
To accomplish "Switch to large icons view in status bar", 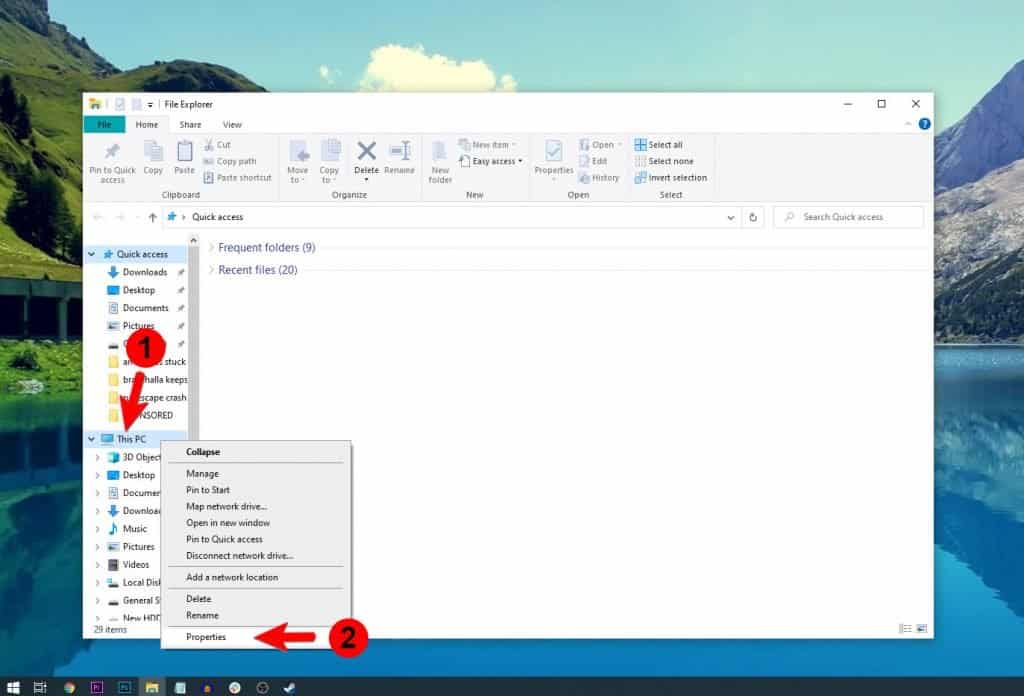I will [921, 629].
